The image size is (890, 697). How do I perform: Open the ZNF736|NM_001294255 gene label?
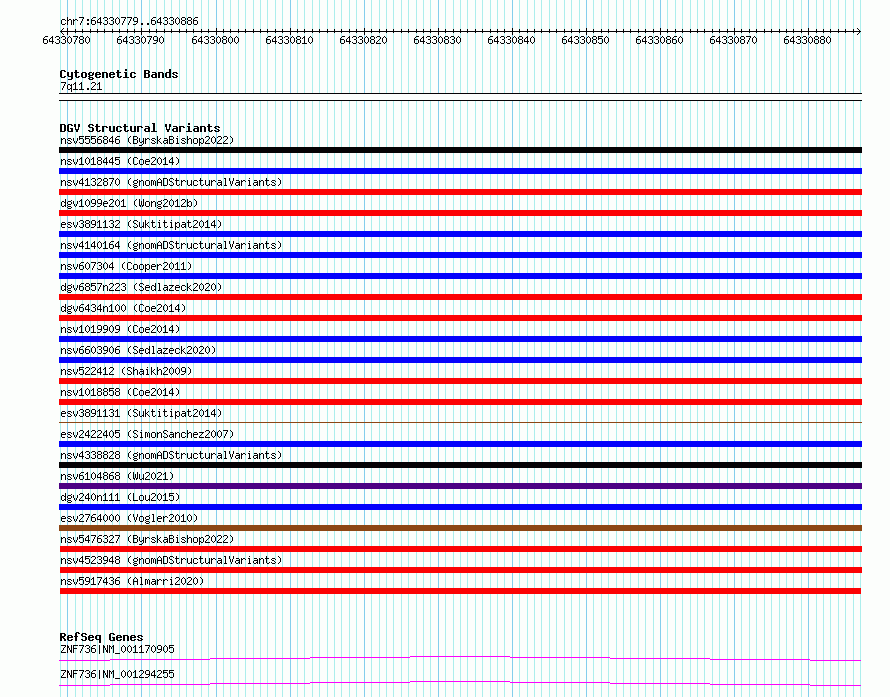(117, 674)
